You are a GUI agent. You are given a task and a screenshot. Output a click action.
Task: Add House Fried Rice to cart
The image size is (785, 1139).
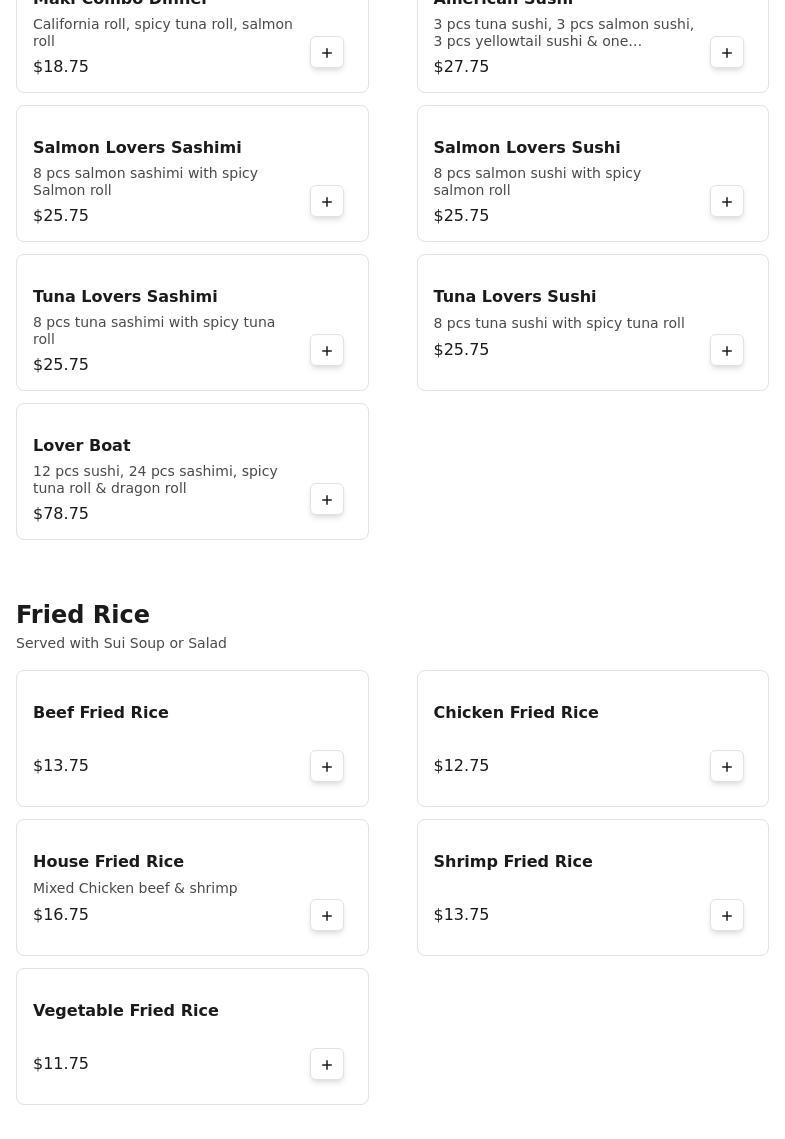(x=327, y=916)
